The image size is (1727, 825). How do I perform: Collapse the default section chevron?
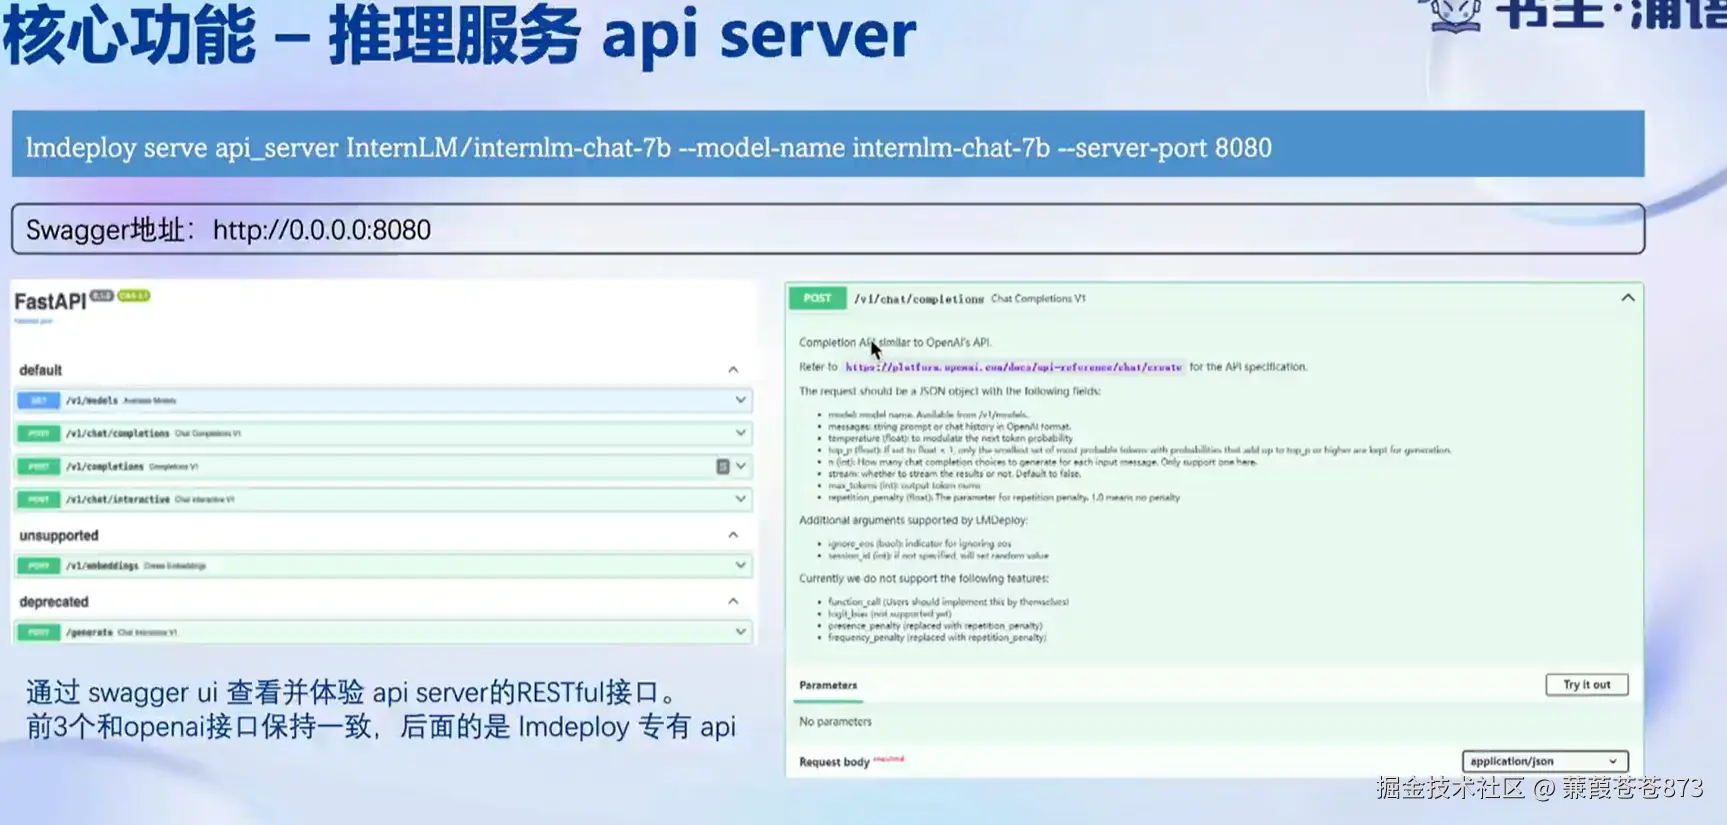733,370
